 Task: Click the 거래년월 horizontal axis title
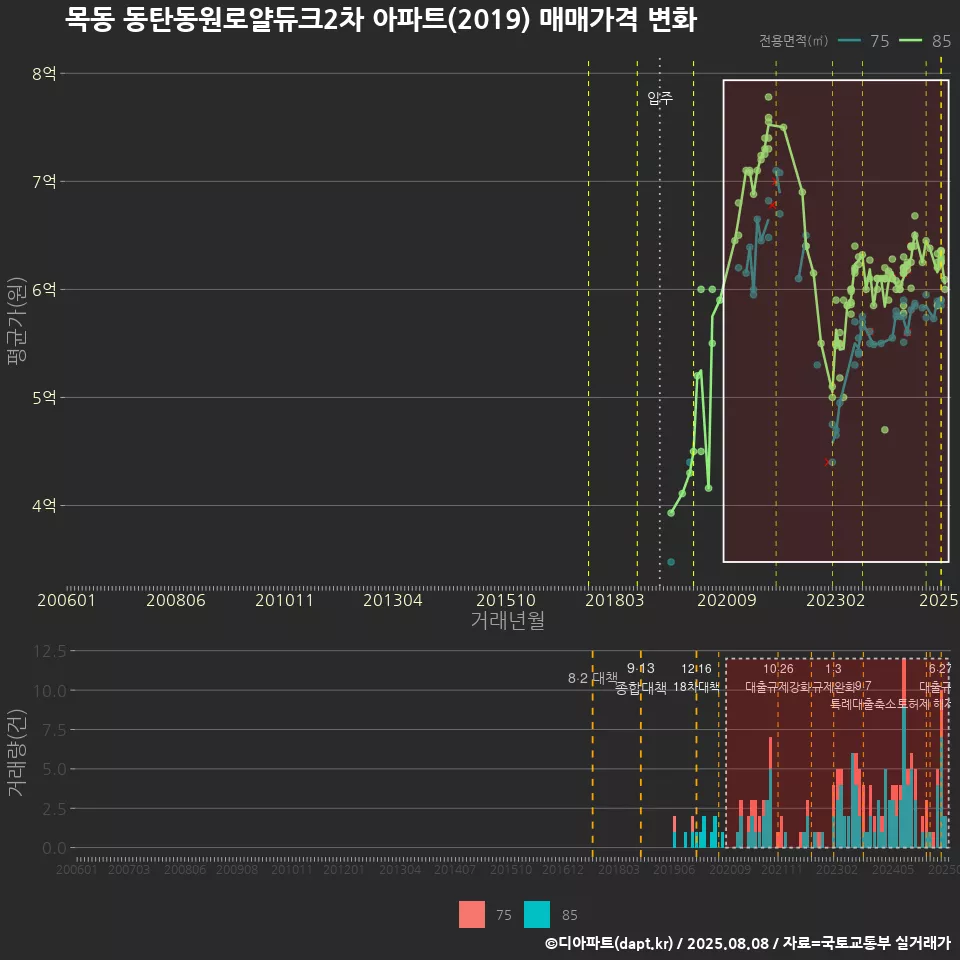[x=508, y=620]
